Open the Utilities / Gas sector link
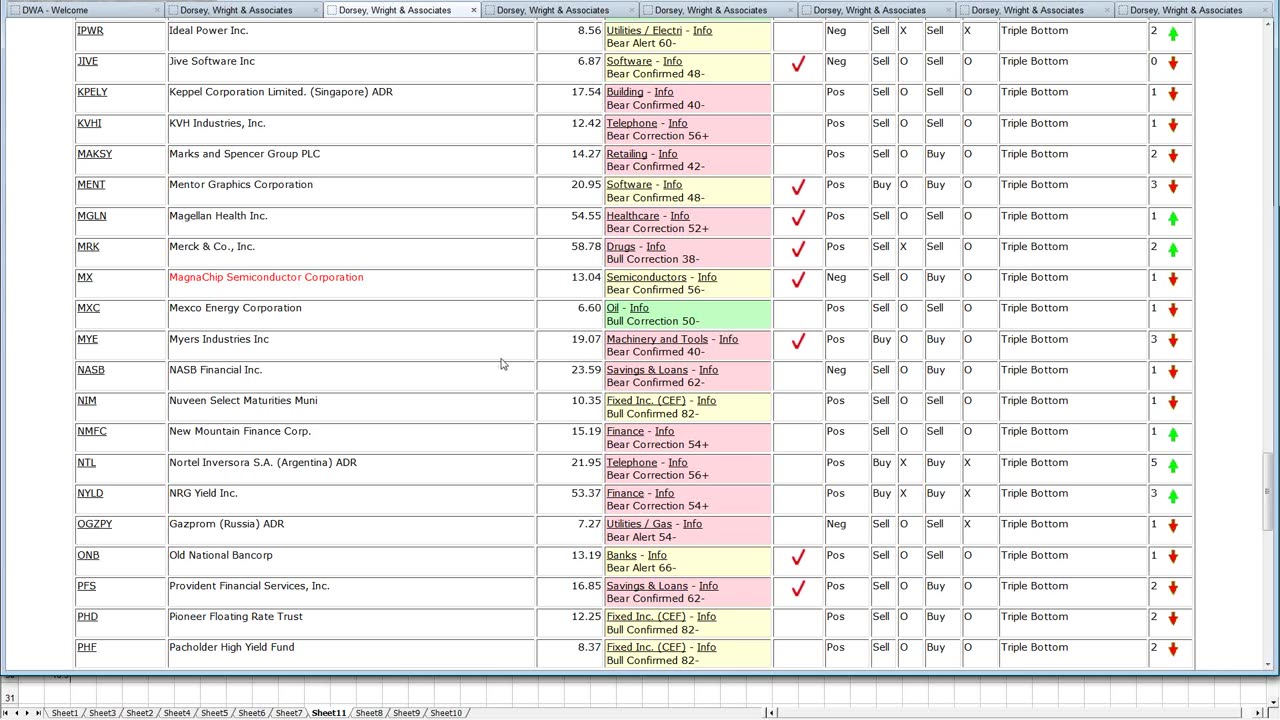 click(639, 524)
